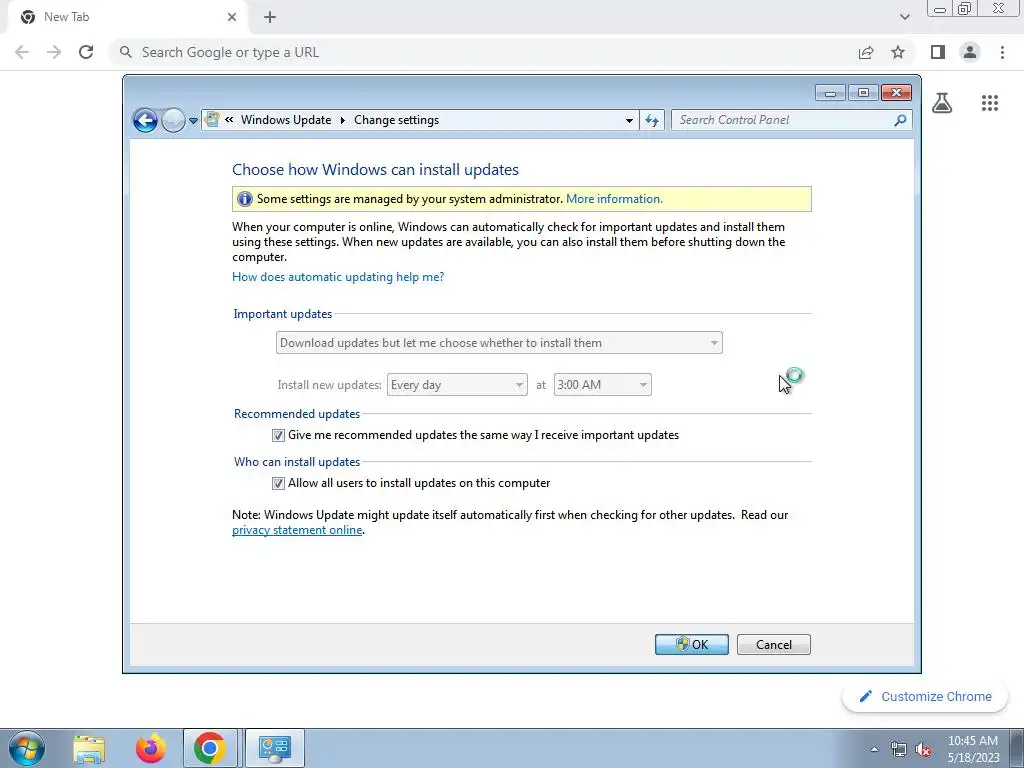The width and height of the screenshot is (1024, 768).
Task: Open Google apps grid icon
Action: [x=990, y=103]
